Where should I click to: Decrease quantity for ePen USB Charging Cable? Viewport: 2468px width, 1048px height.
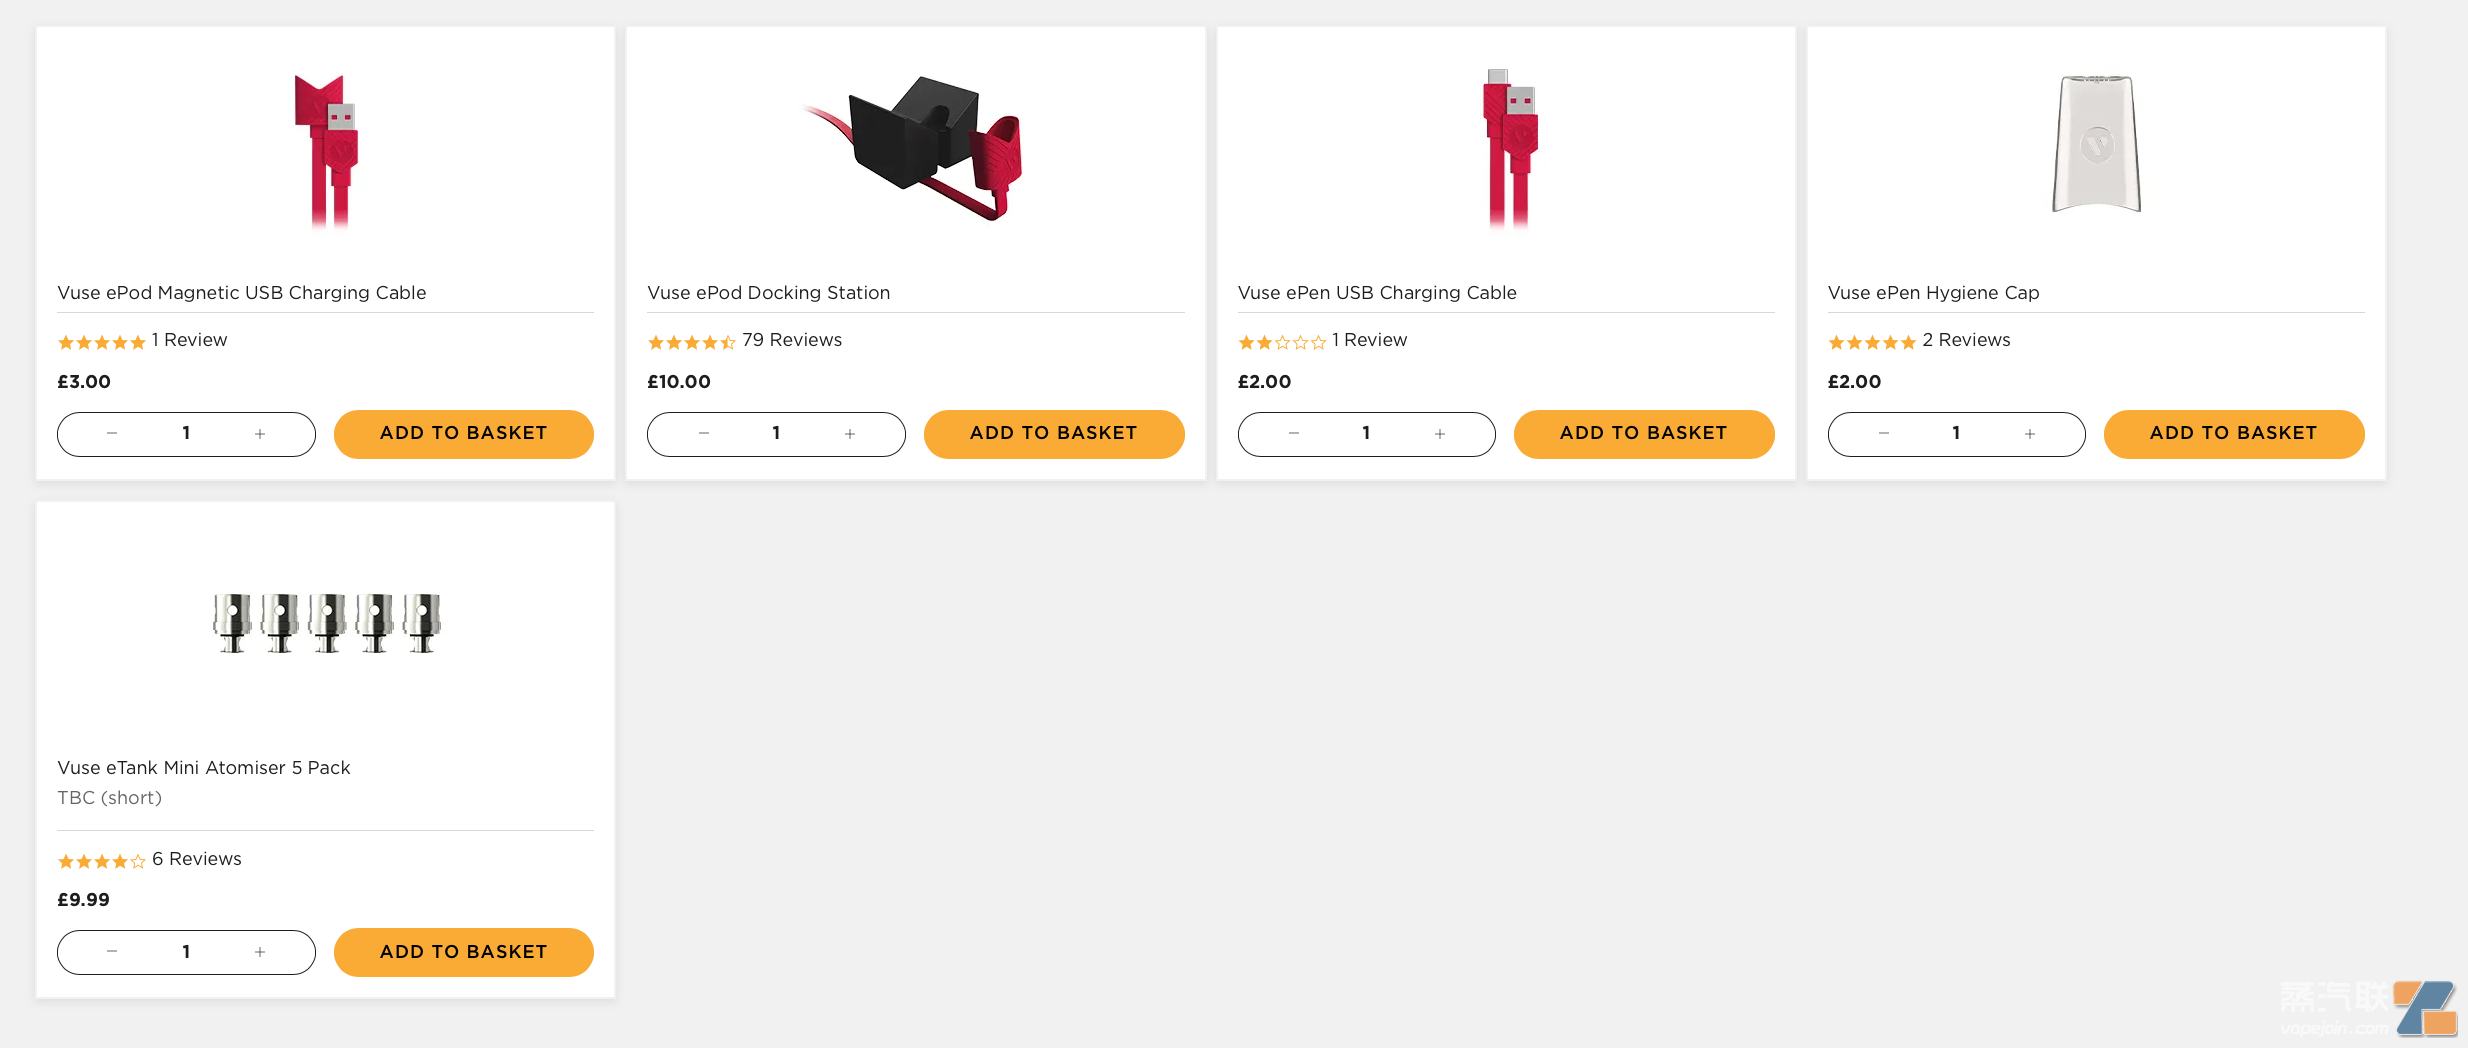(1293, 434)
